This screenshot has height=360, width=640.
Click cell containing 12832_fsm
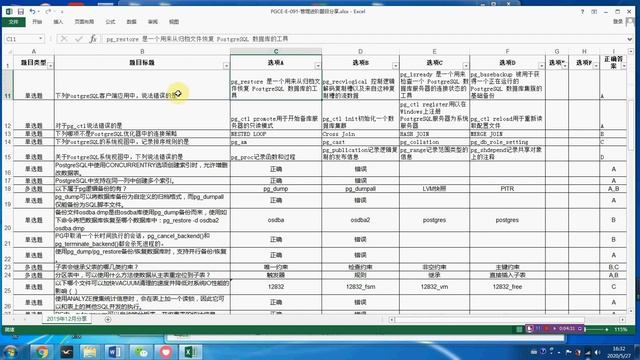(360, 287)
